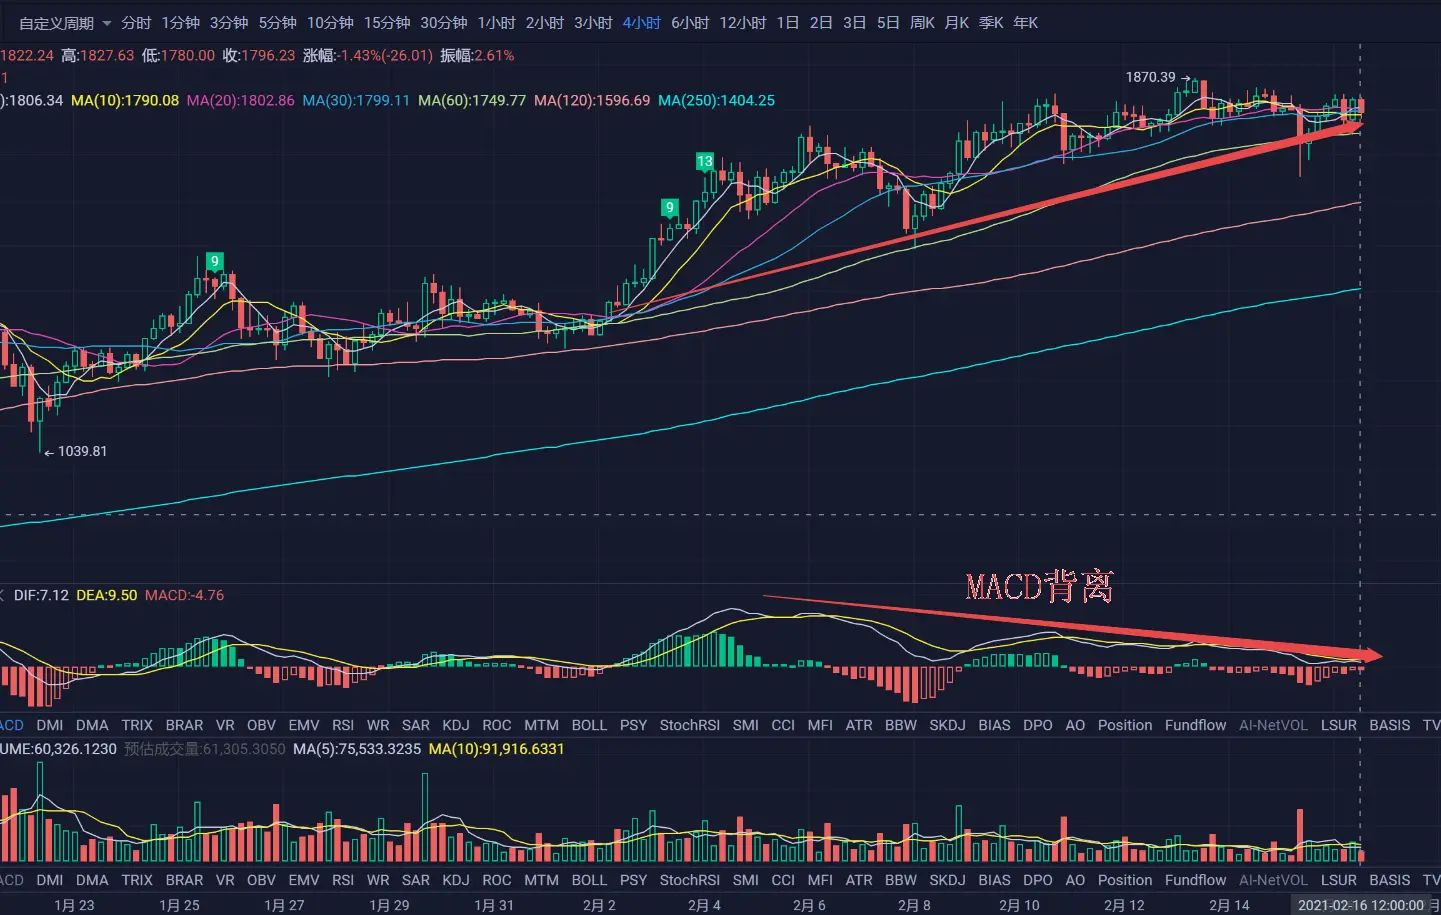Select LSUR indicator in the bottom row

pos(1339,881)
